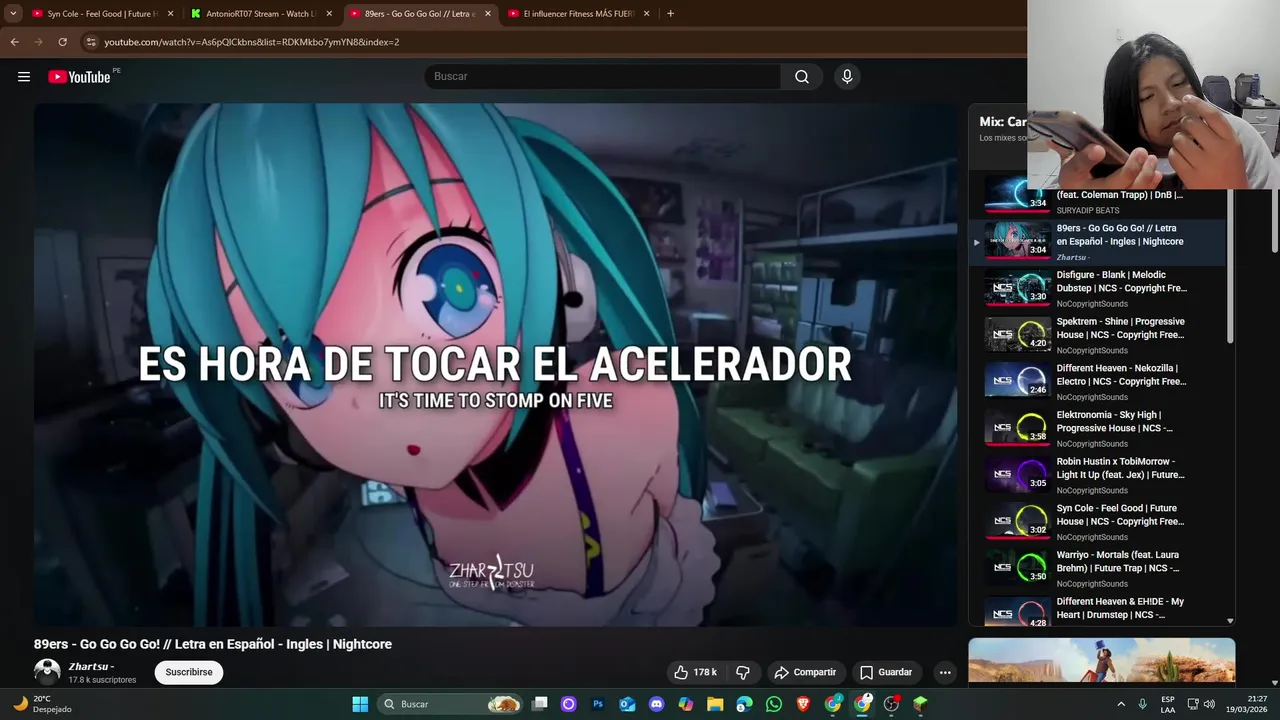Like the video with 178 k thumbs-up
This screenshot has width=1280, height=720.
tap(696, 672)
